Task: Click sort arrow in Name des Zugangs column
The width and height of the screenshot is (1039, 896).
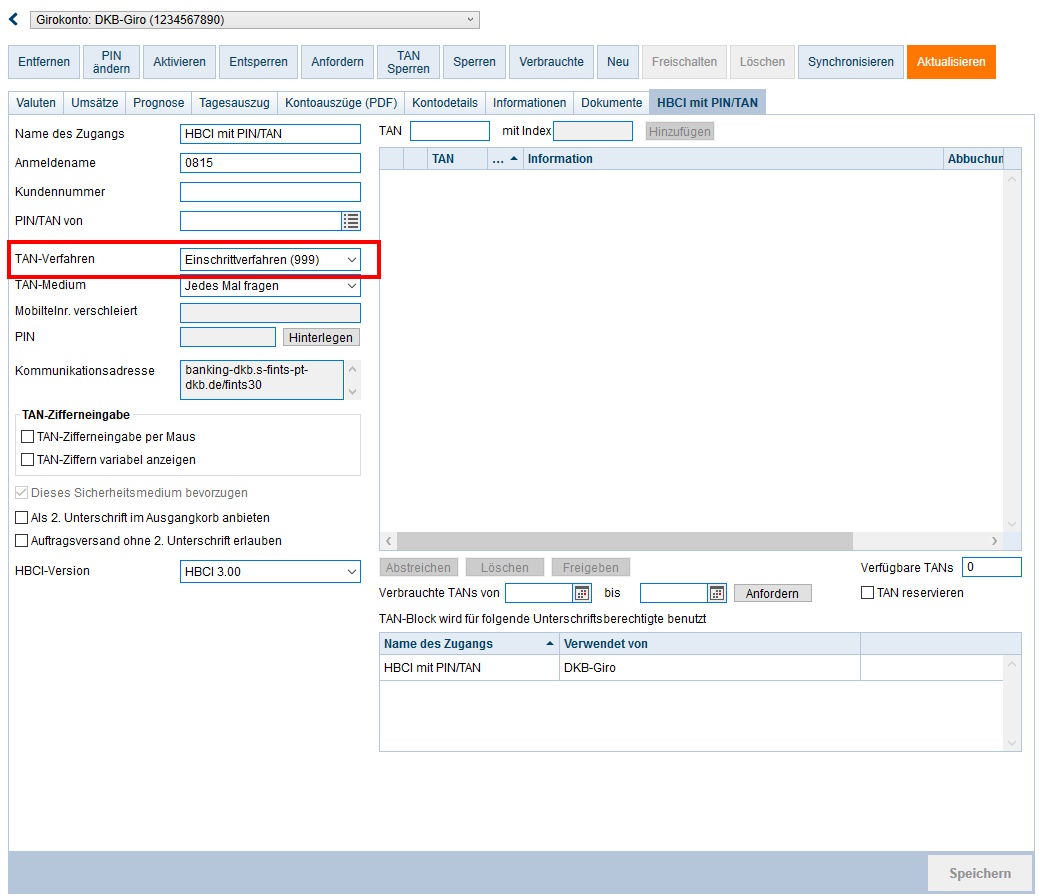Action: point(550,644)
